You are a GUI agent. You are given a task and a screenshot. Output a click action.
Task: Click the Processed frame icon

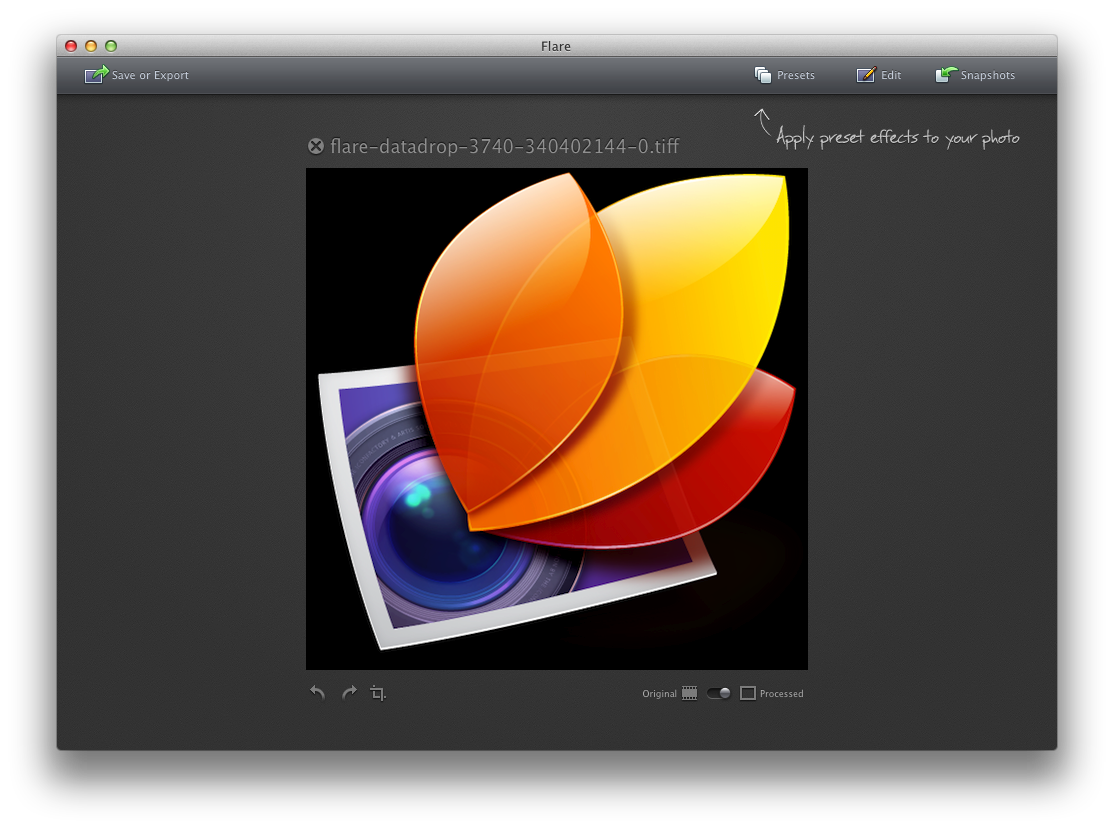pyautogui.click(x=747, y=693)
